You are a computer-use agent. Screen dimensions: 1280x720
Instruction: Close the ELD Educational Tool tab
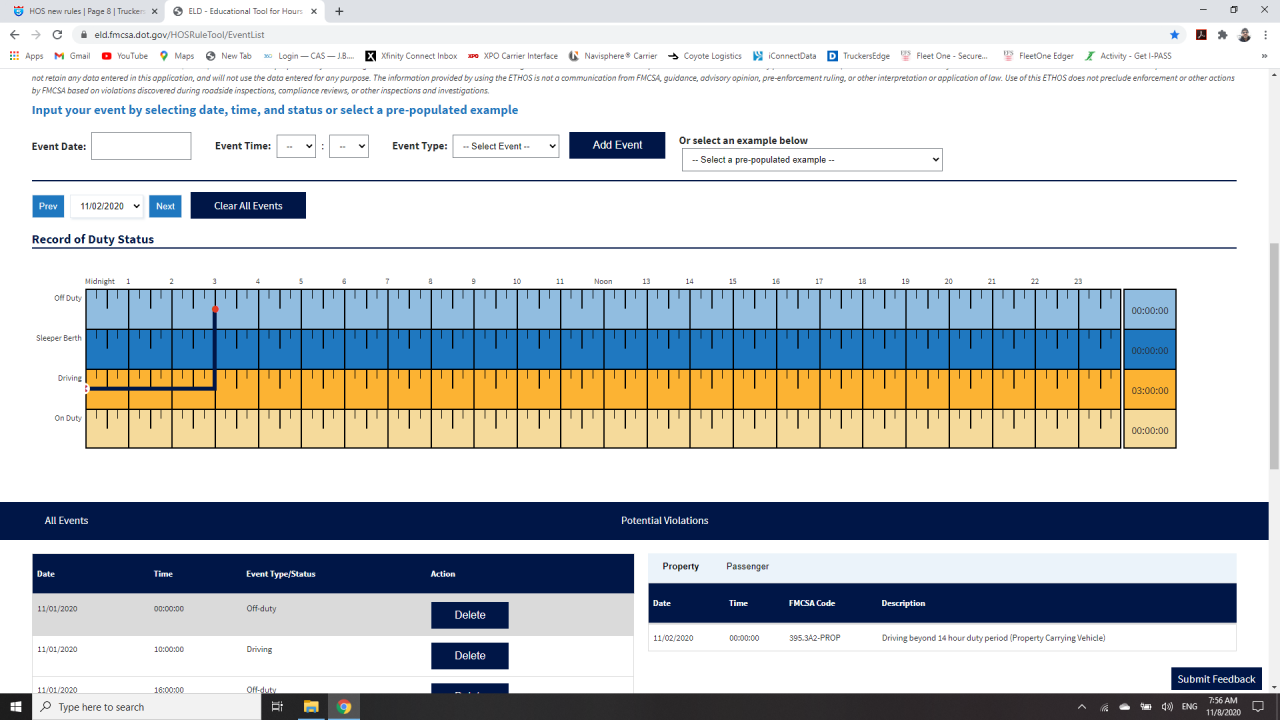[314, 11]
